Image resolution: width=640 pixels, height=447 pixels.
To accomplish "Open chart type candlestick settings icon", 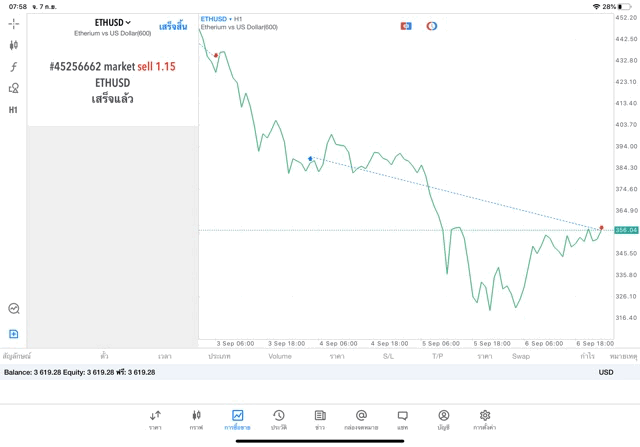I will (x=14, y=45).
